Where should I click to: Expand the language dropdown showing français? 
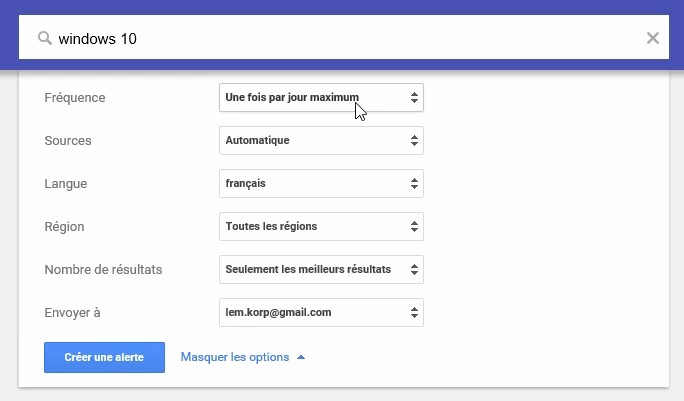coord(310,184)
